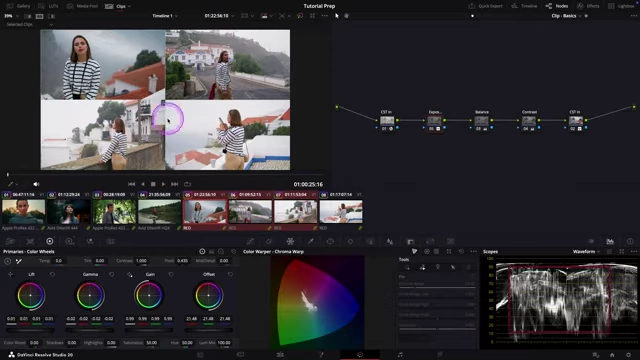Toggle the Clips thumbnail strip
The height and width of the screenshot is (360, 640).
116,6
